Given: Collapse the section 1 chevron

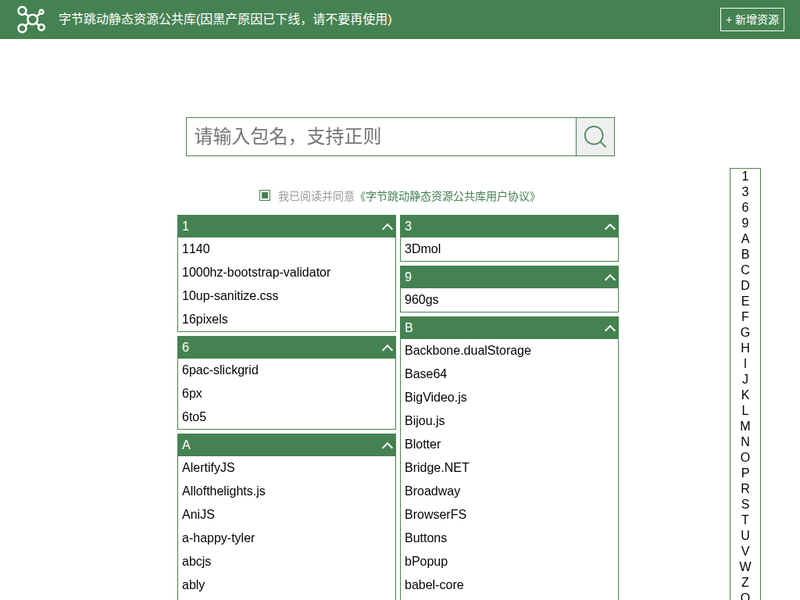Looking at the screenshot, I should pos(387,227).
